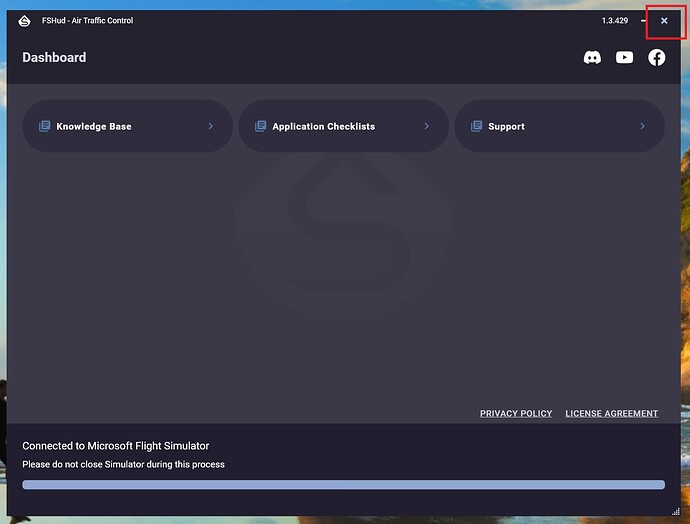The width and height of the screenshot is (690, 524).
Task: Click the version number 1.3.429
Action: tap(614, 21)
